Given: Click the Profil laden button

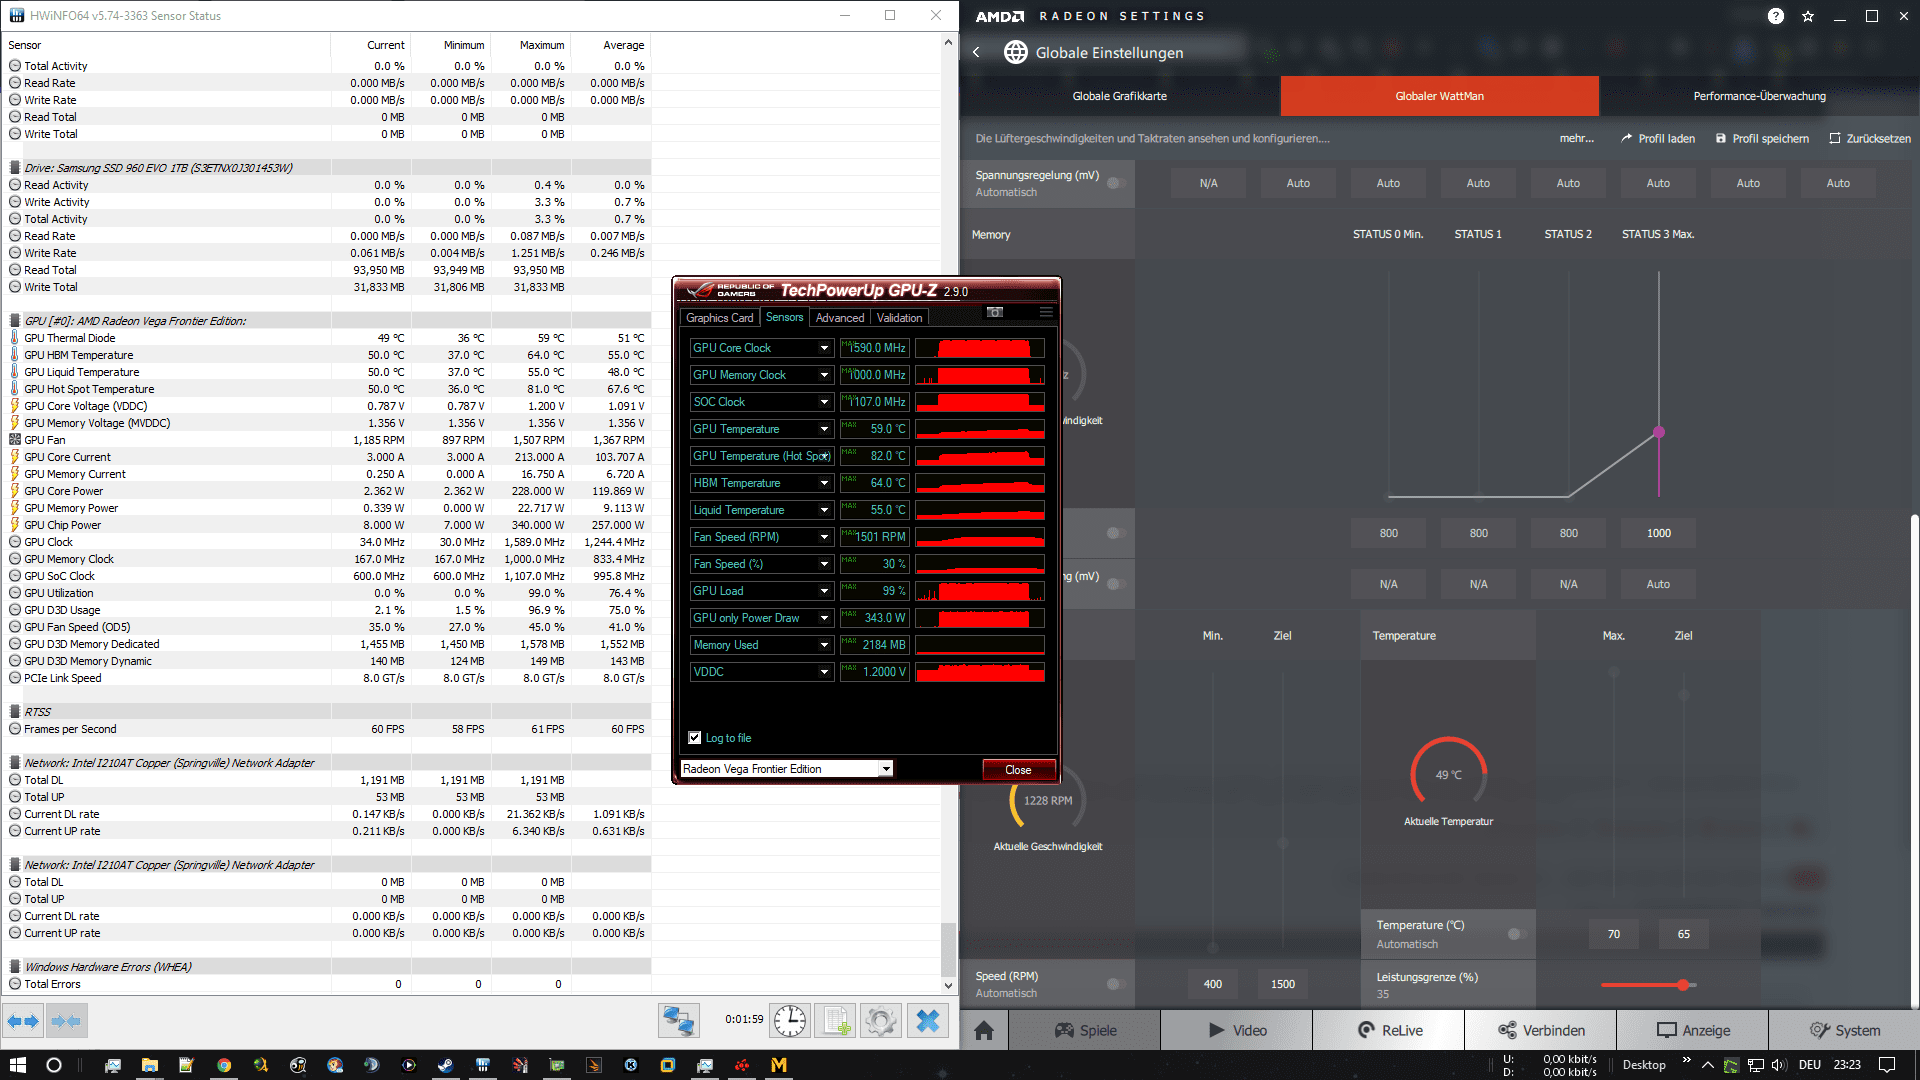Looking at the screenshot, I should click(1658, 139).
